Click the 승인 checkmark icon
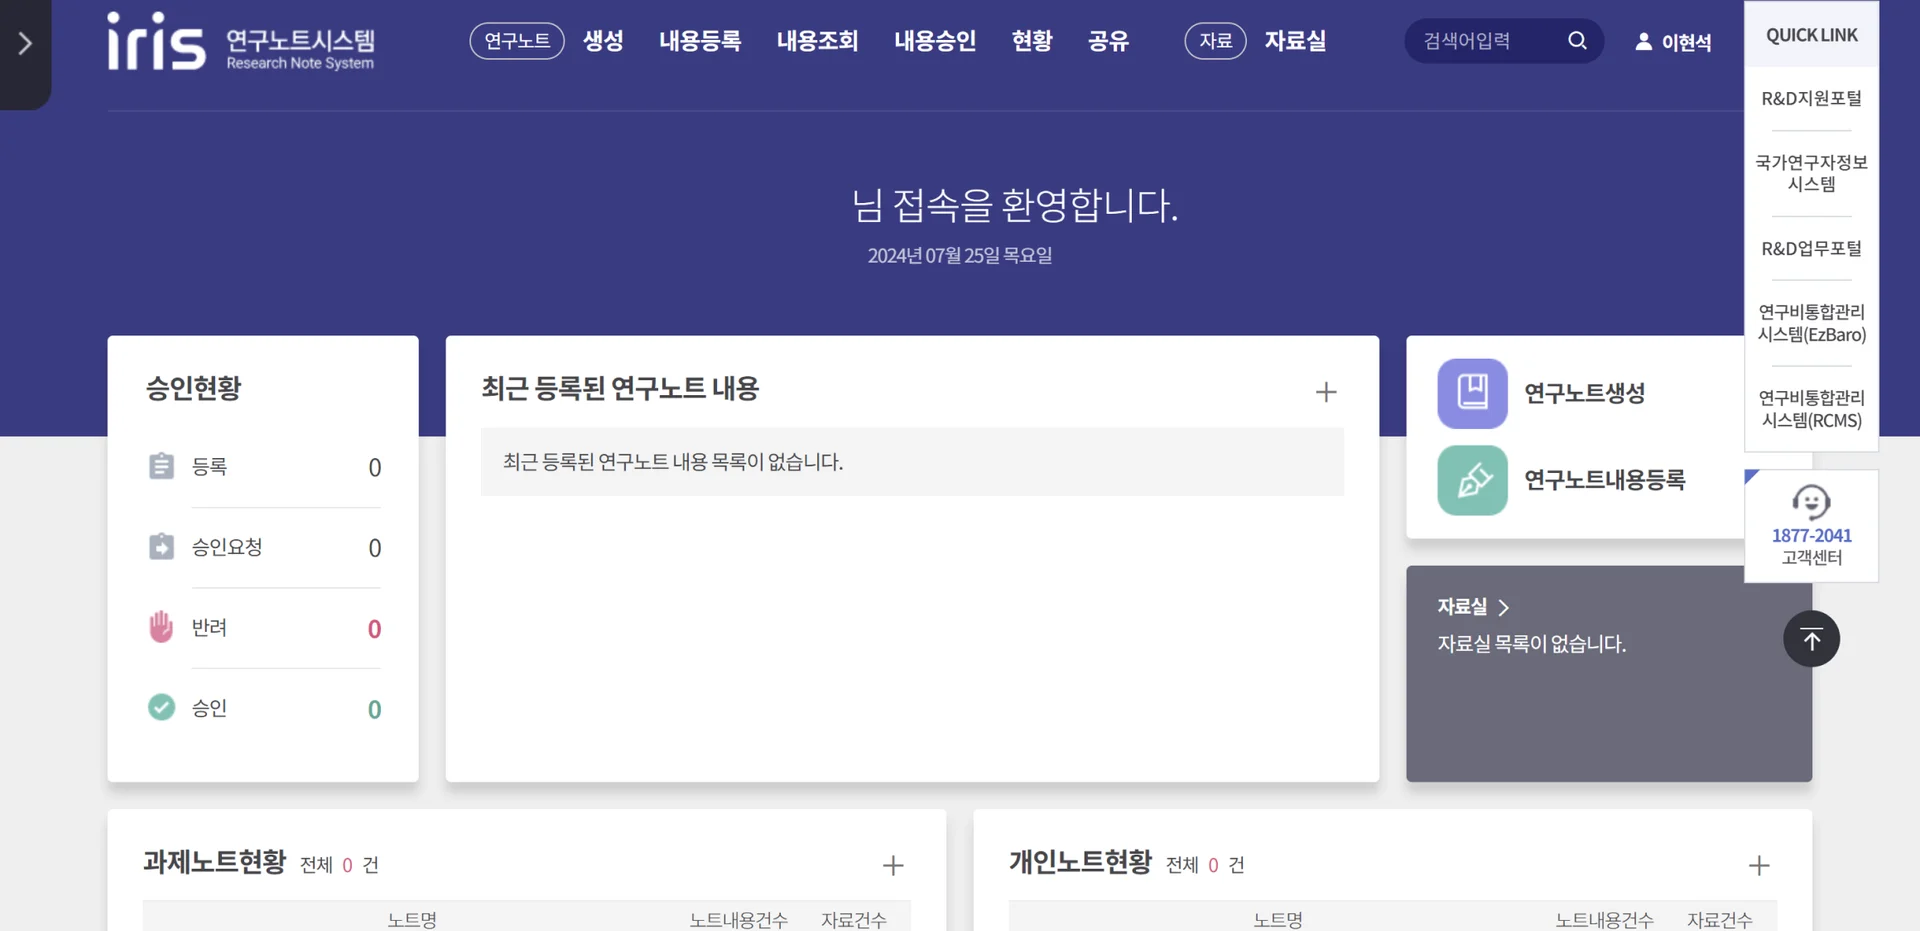The height and width of the screenshot is (931, 1920). point(161,707)
